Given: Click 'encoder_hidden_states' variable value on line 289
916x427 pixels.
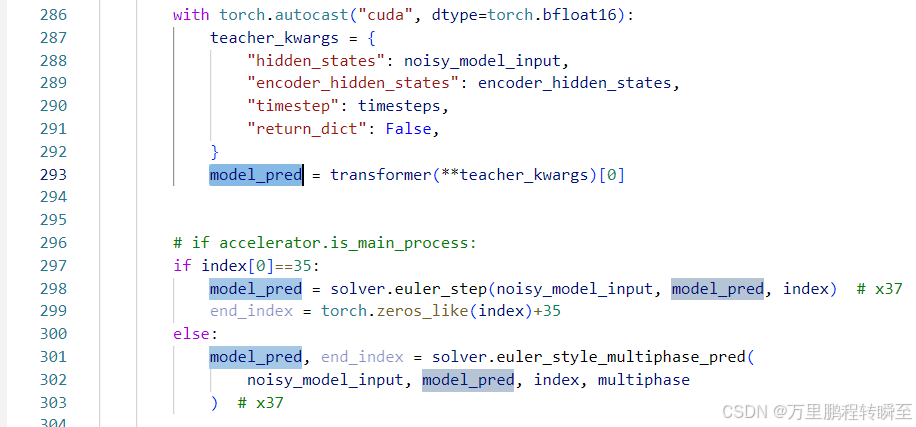Looking at the screenshot, I should coord(575,83).
